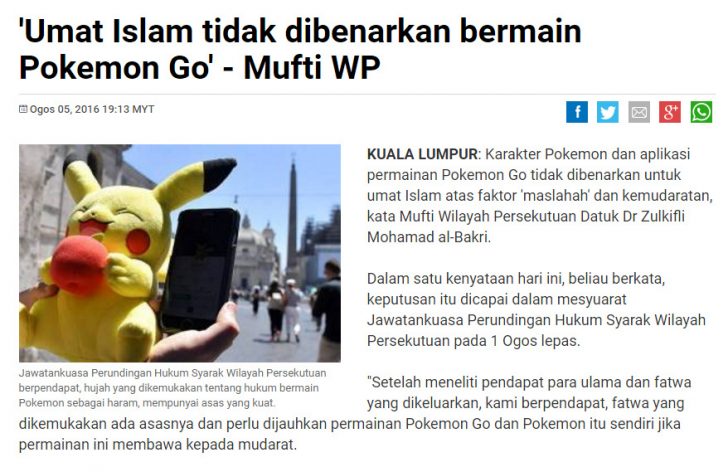Select the photo caption starting 'Jawatankuasa Perundingan'
Screen dimensions: 728x472
tap(172, 388)
